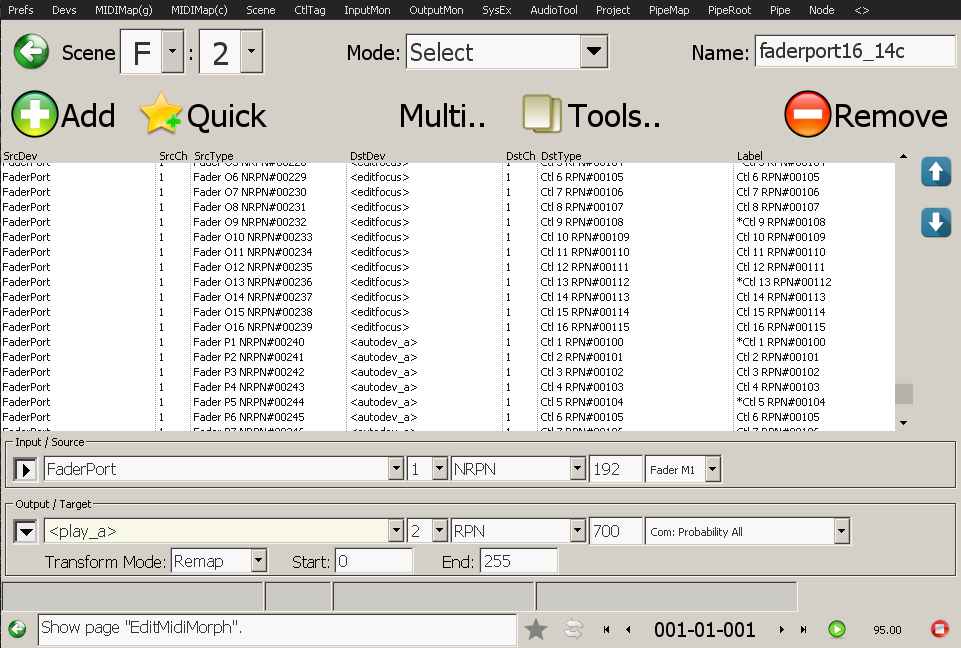This screenshot has height=648, width=961.
Task: Click the Quick star icon
Action: 160,115
